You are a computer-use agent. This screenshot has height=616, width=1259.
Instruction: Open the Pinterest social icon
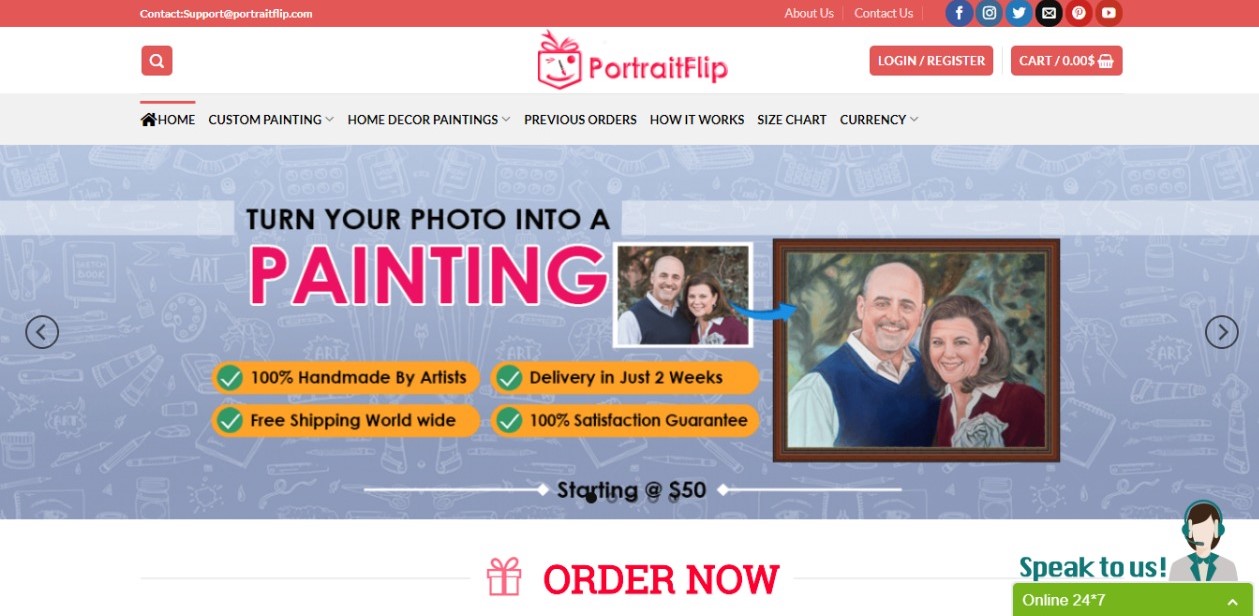1079,13
